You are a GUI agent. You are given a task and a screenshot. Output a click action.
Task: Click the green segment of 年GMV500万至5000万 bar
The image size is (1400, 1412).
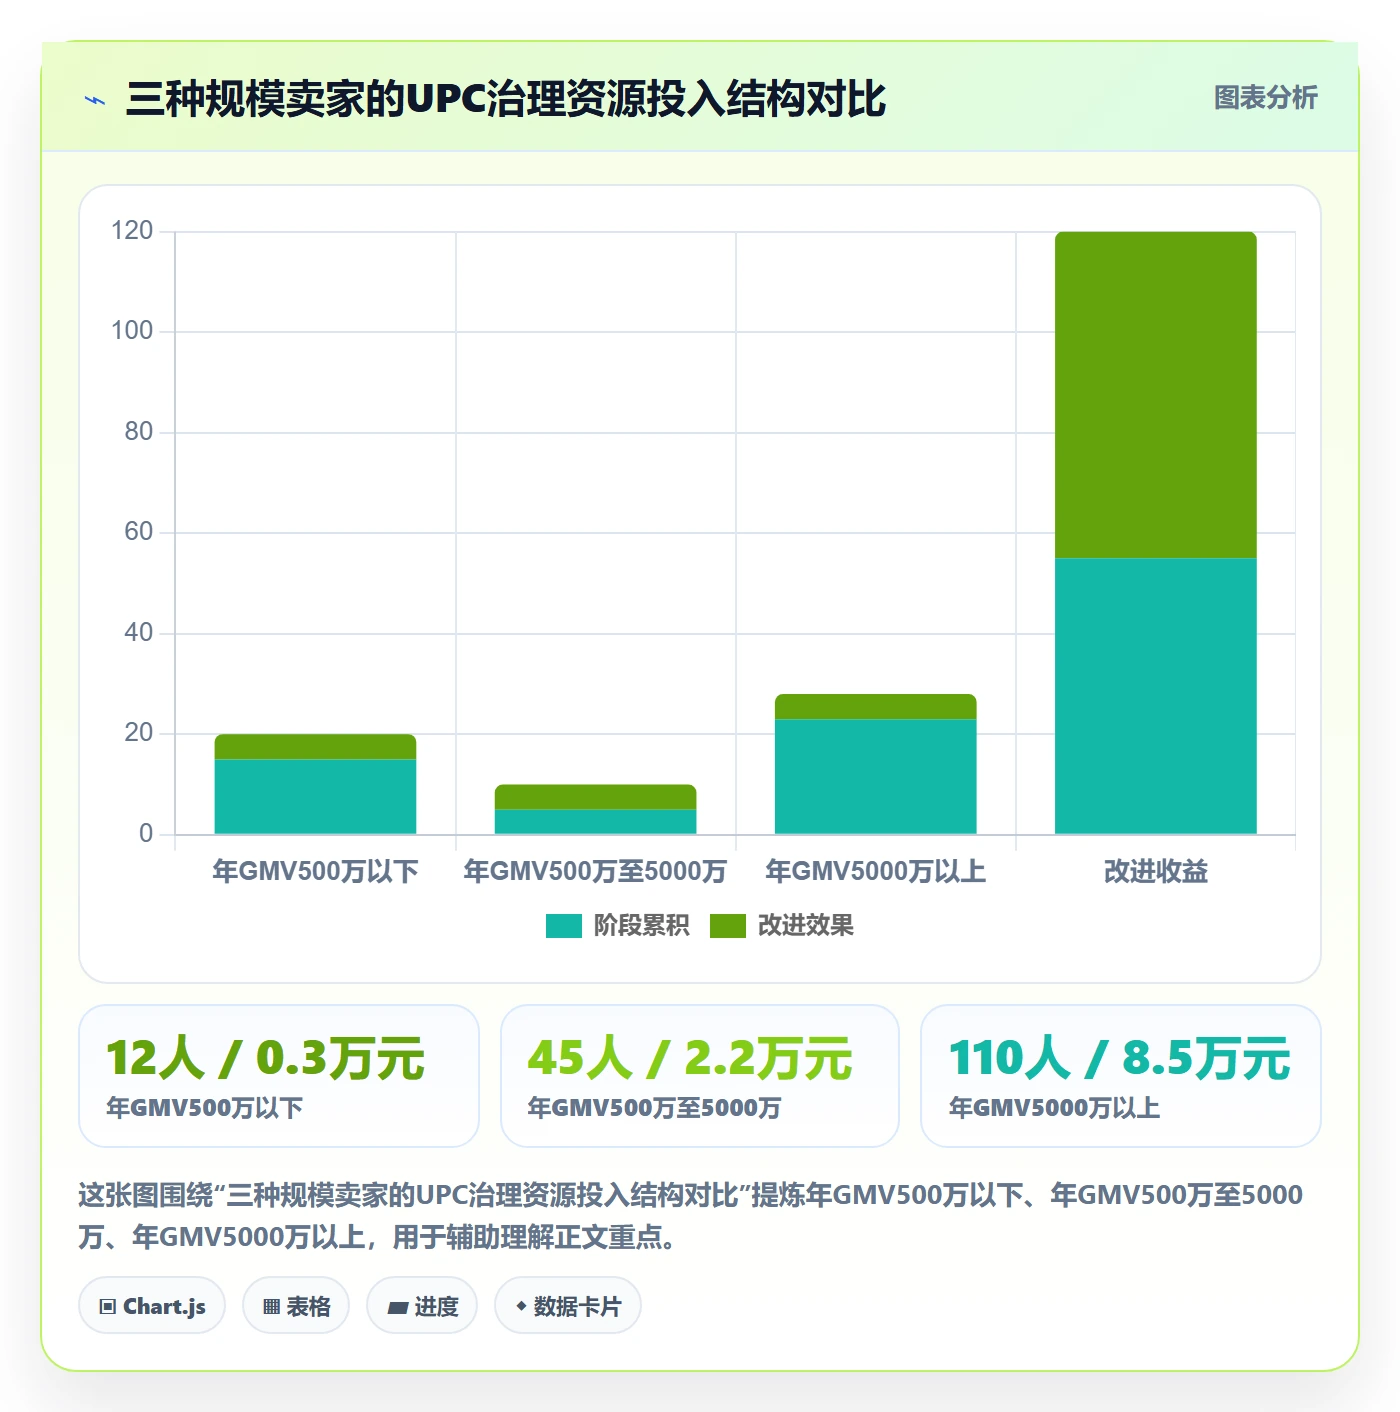tap(596, 797)
